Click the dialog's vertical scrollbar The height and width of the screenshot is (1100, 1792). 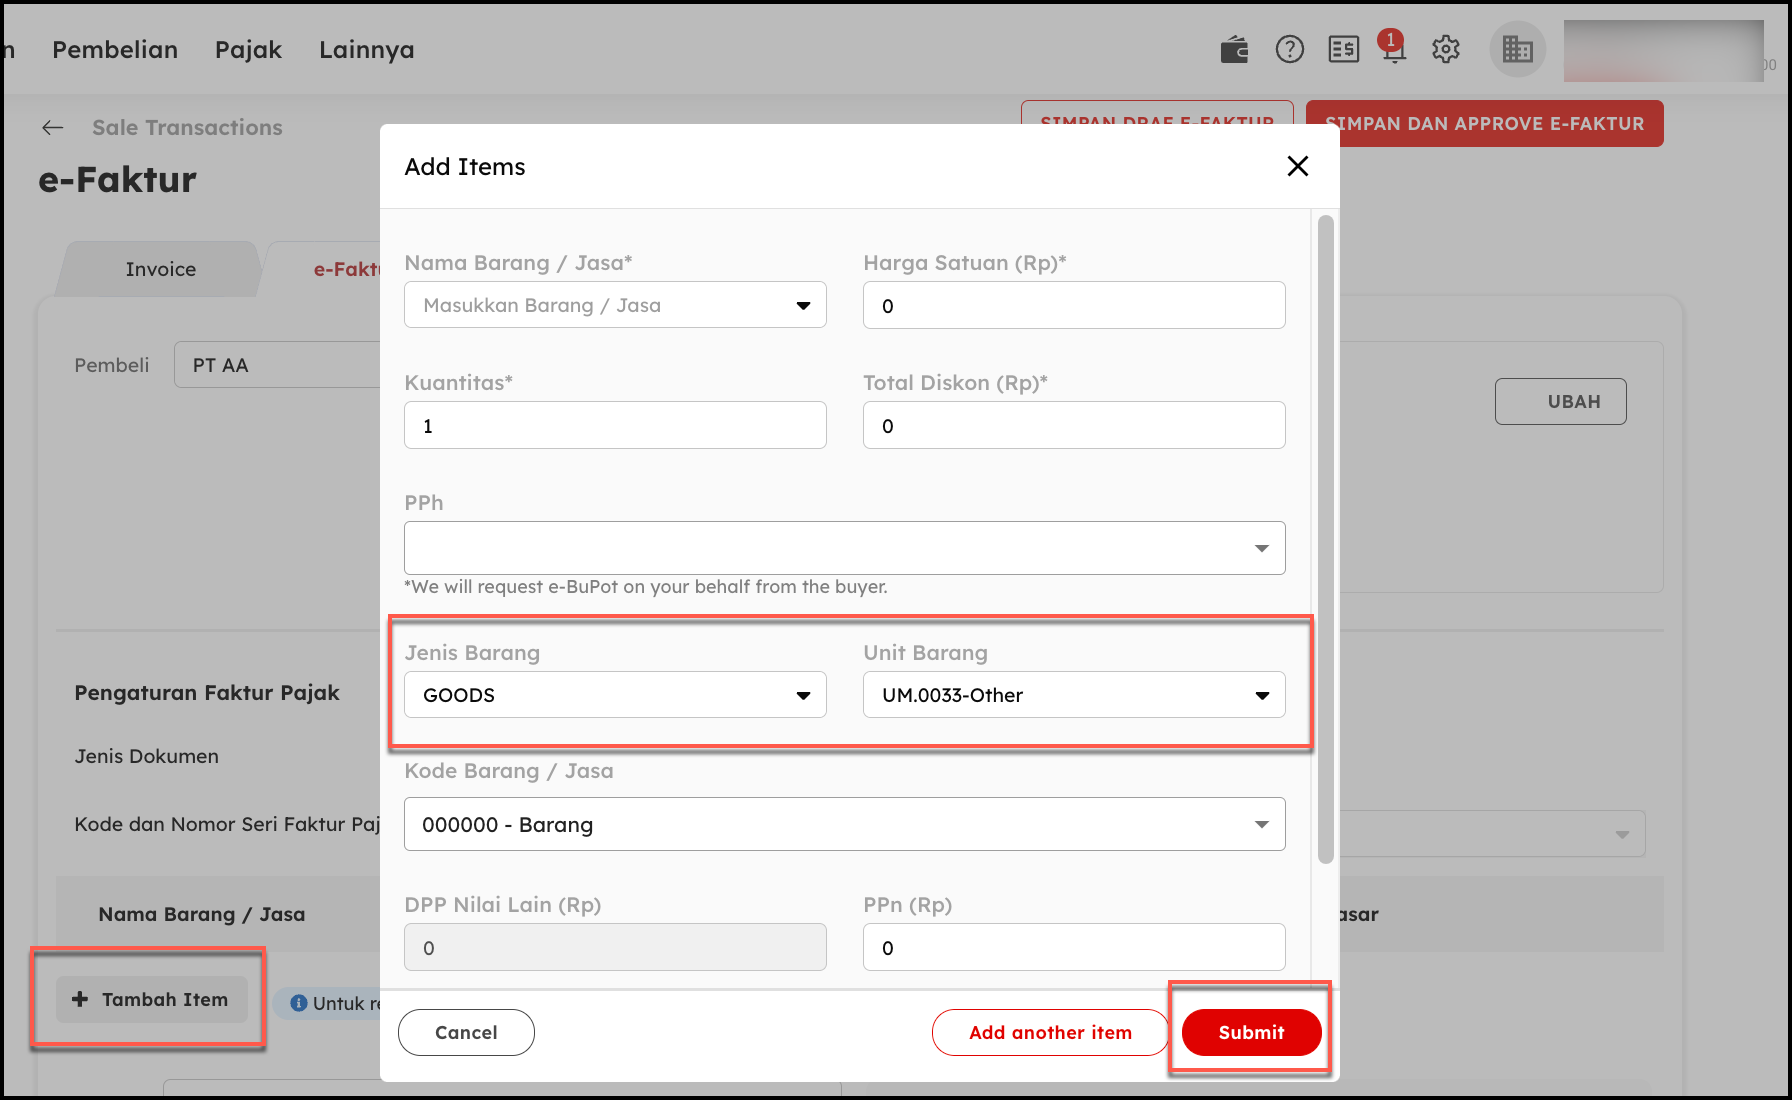[1325, 540]
